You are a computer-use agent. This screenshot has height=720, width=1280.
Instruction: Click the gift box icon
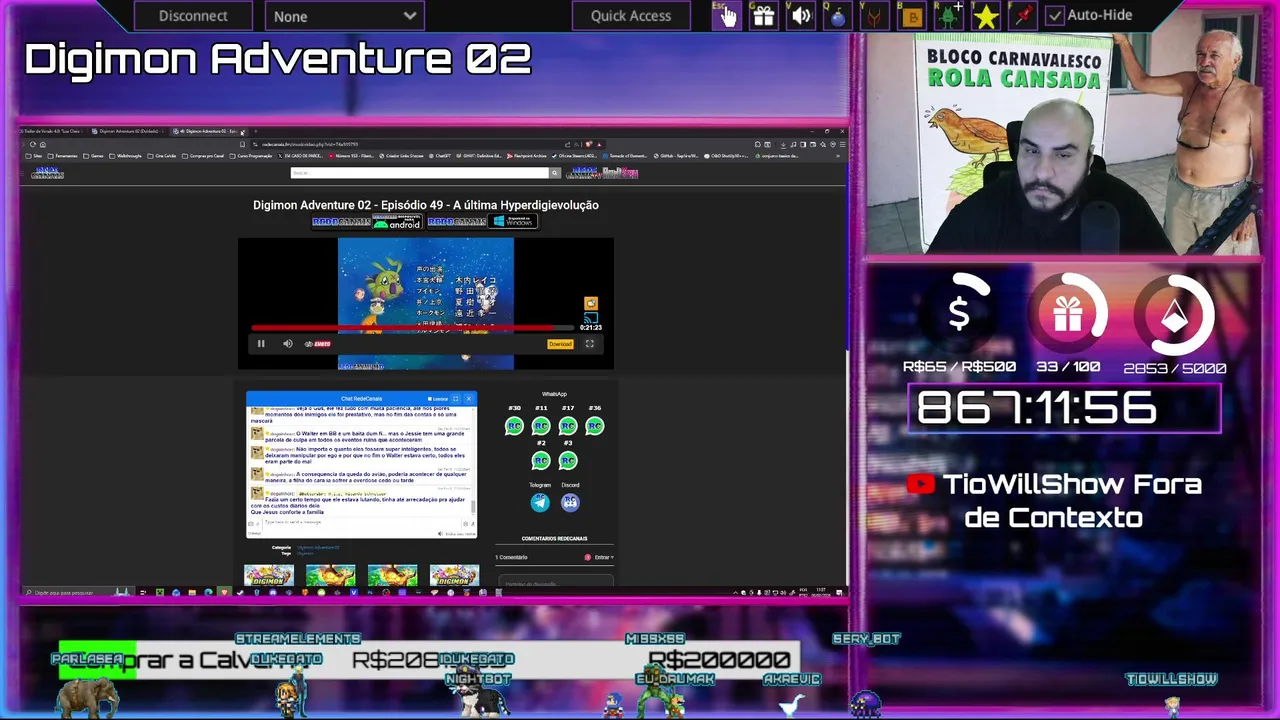click(763, 15)
